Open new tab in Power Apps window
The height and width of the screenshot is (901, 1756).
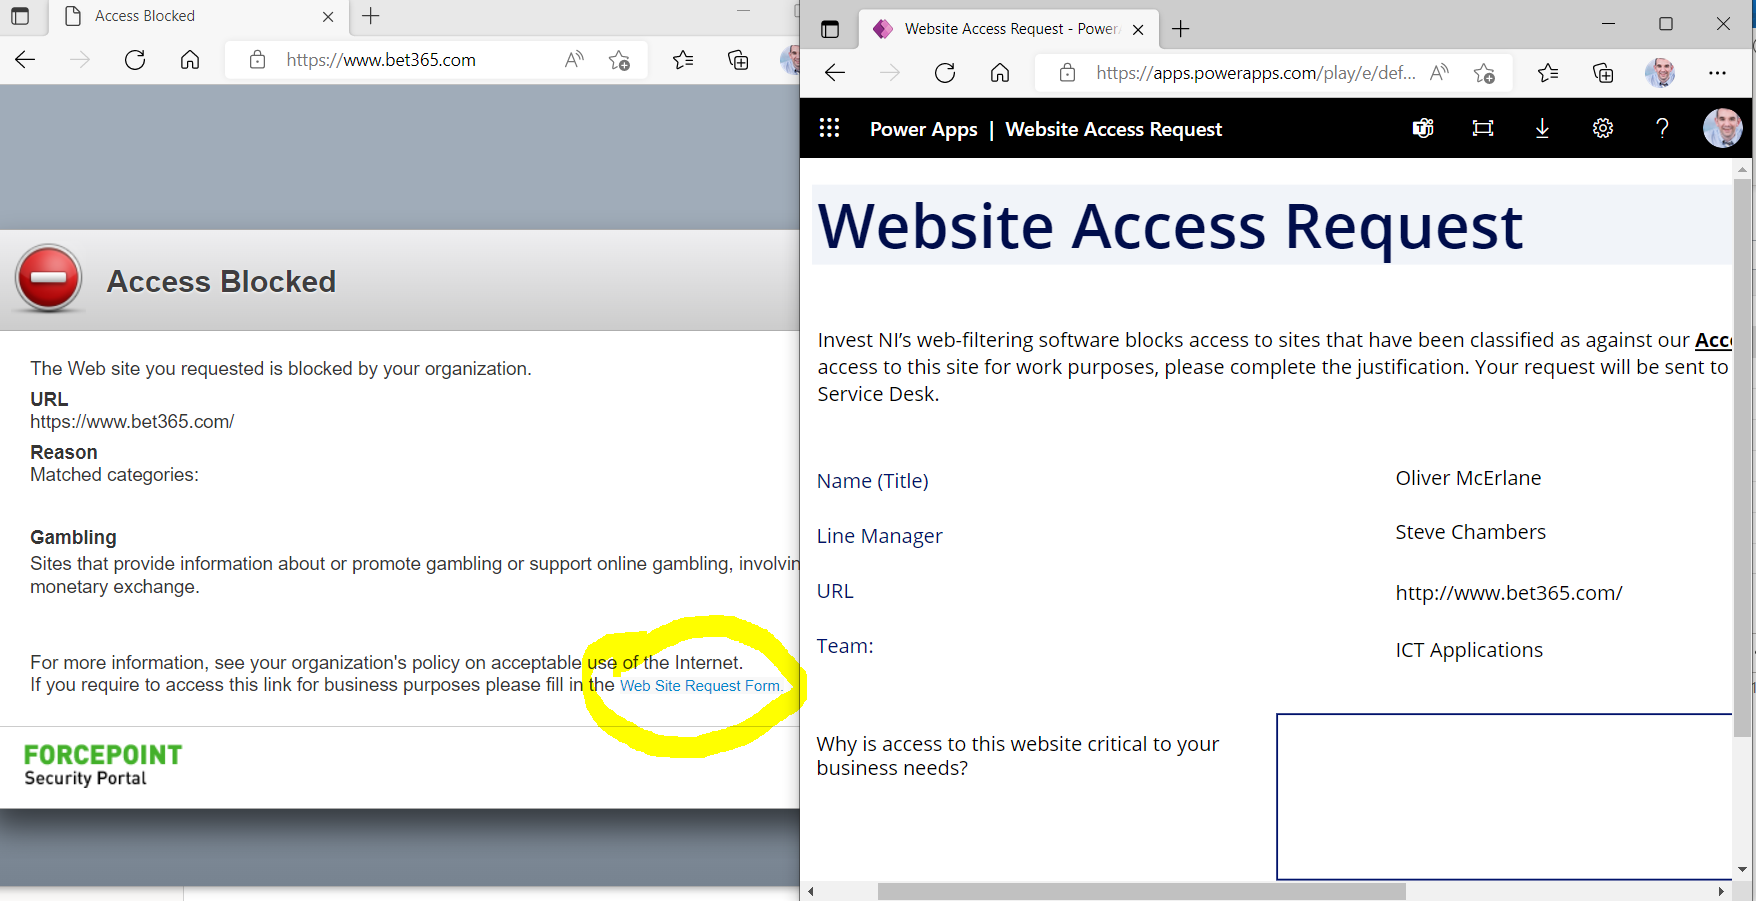click(x=1181, y=29)
